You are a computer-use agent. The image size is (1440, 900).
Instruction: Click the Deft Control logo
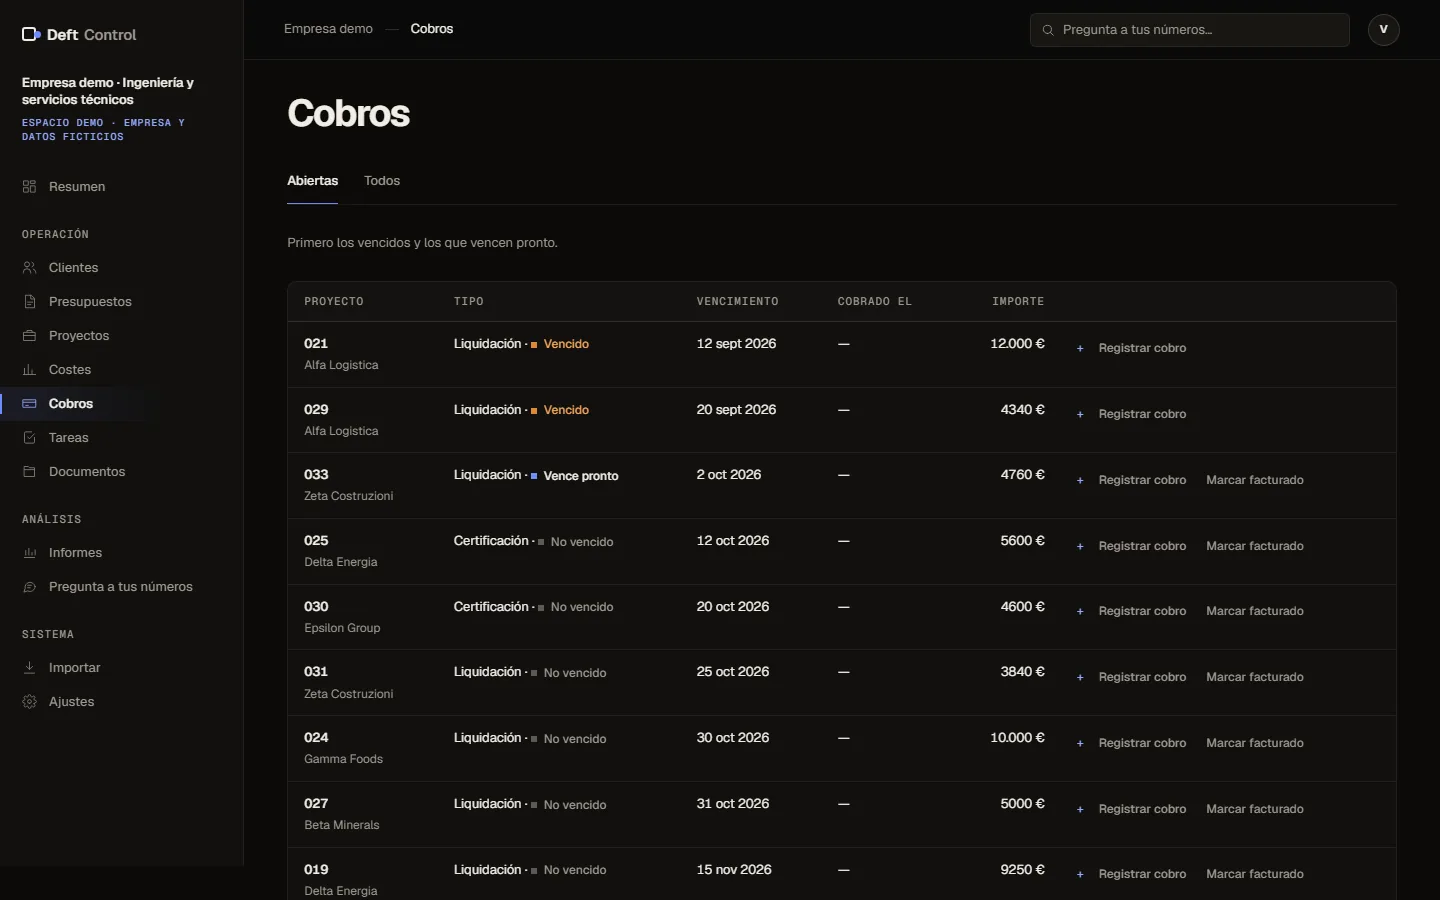coord(79,35)
